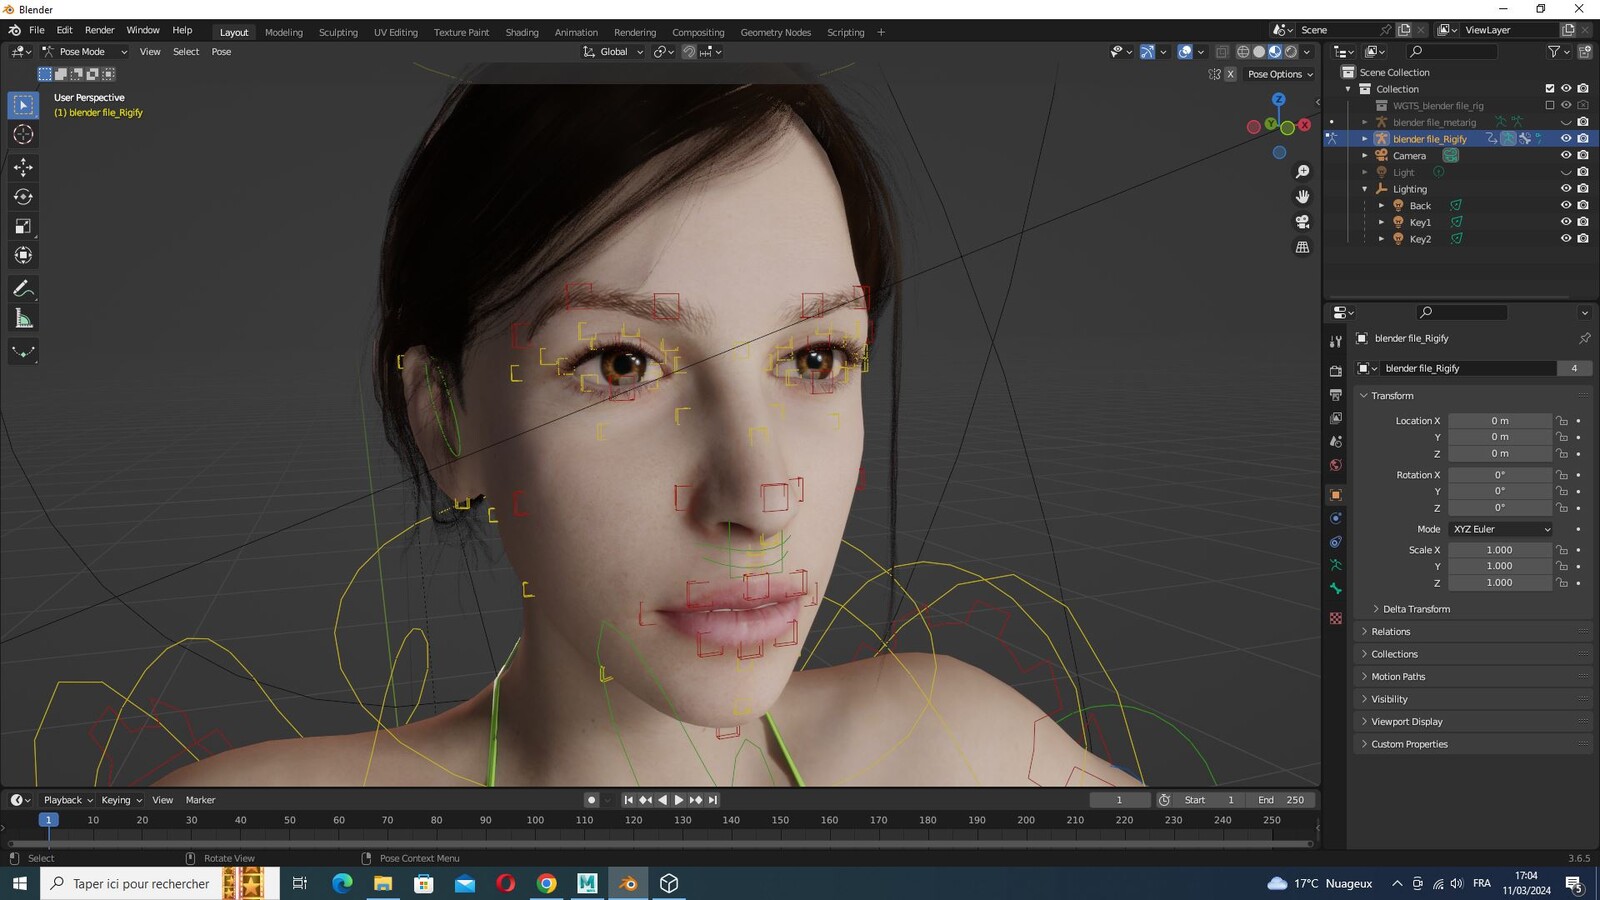Toggle visibility of Key1 light
Viewport: 1600px width, 900px height.
pyautogui.click(x=1566, y=222)
